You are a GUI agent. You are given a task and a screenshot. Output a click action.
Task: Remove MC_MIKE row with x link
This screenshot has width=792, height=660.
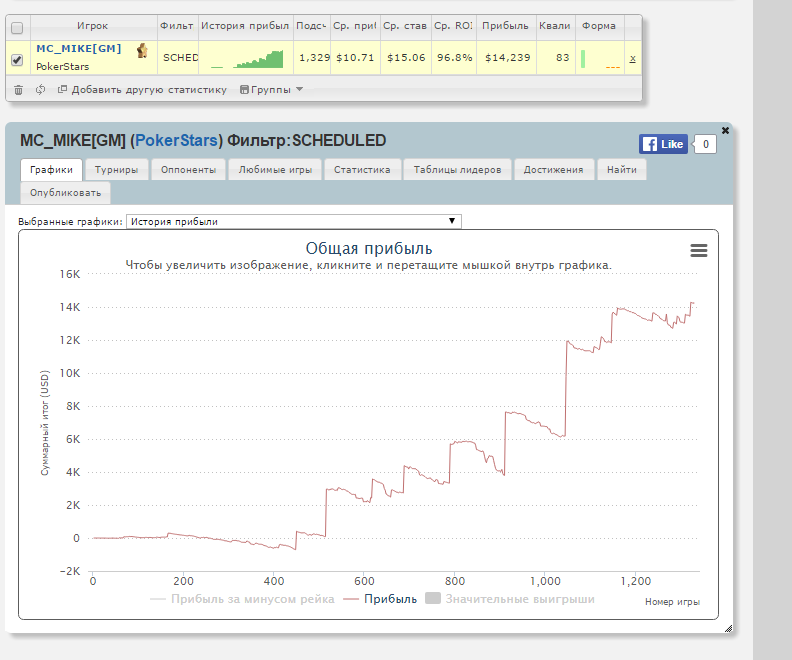click(632, 59)
